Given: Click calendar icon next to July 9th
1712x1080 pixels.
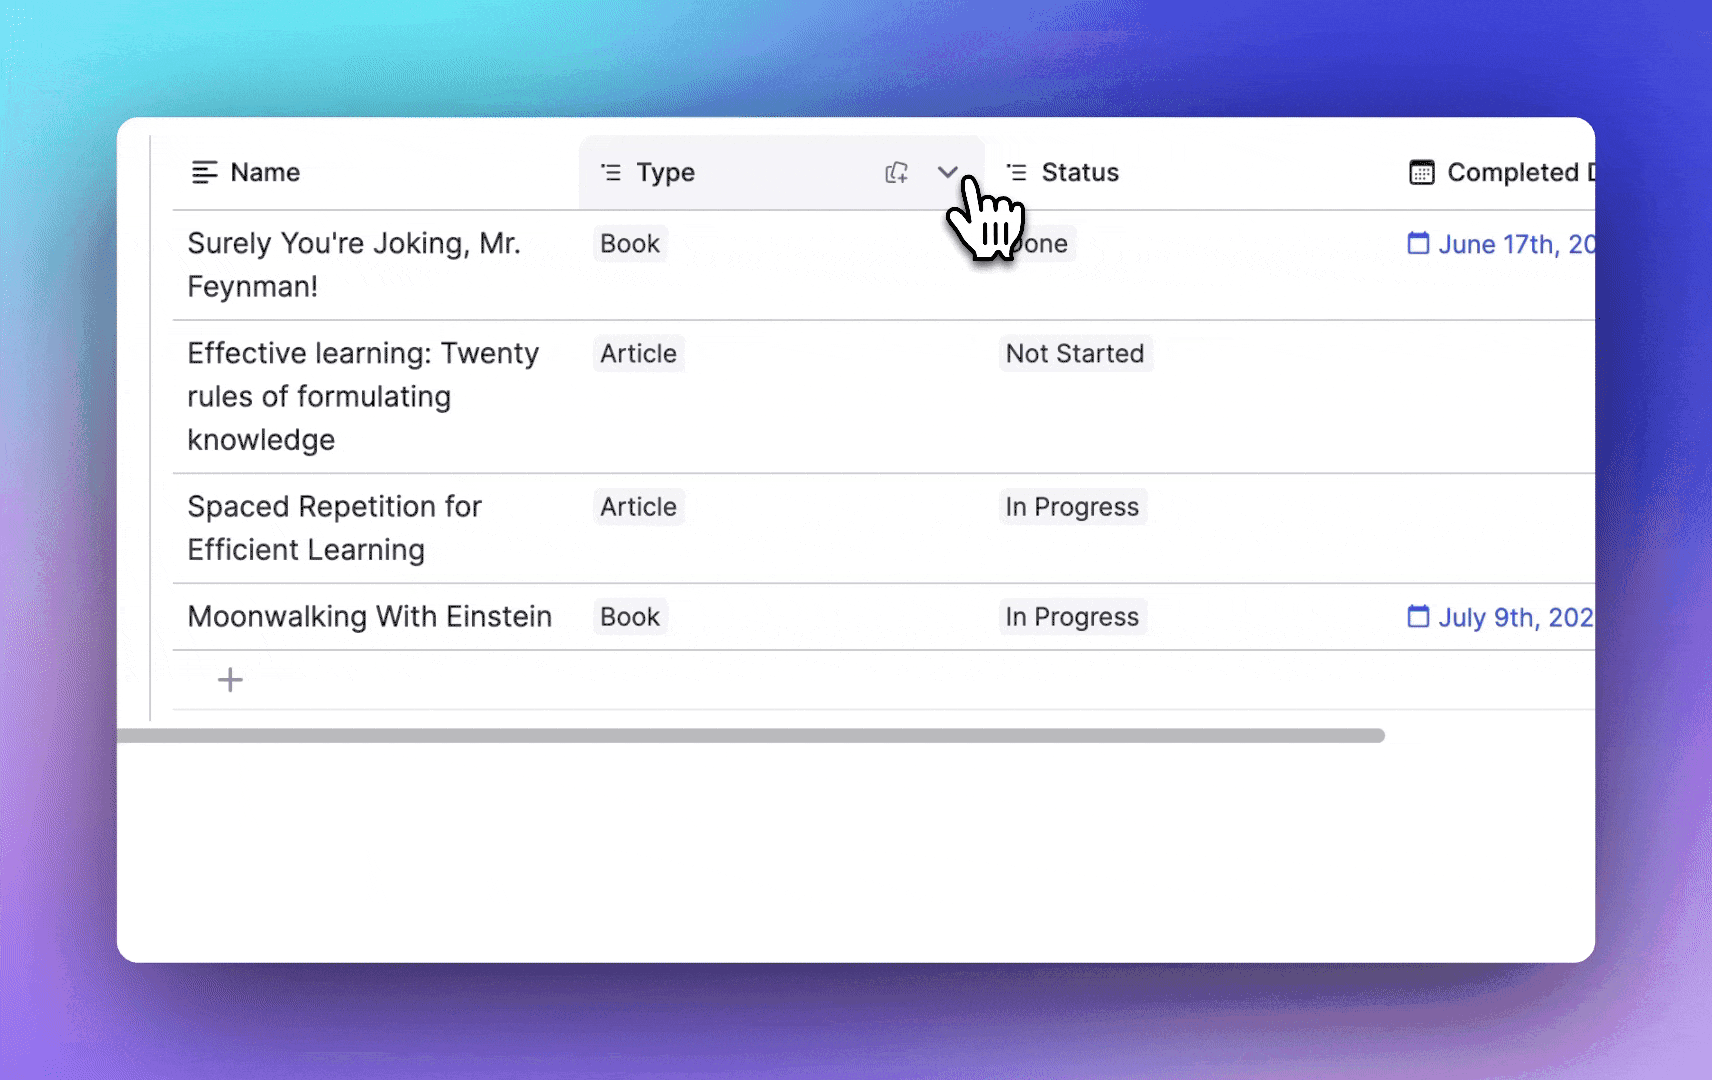Looking at the screenshot, I should (1418, 616).
